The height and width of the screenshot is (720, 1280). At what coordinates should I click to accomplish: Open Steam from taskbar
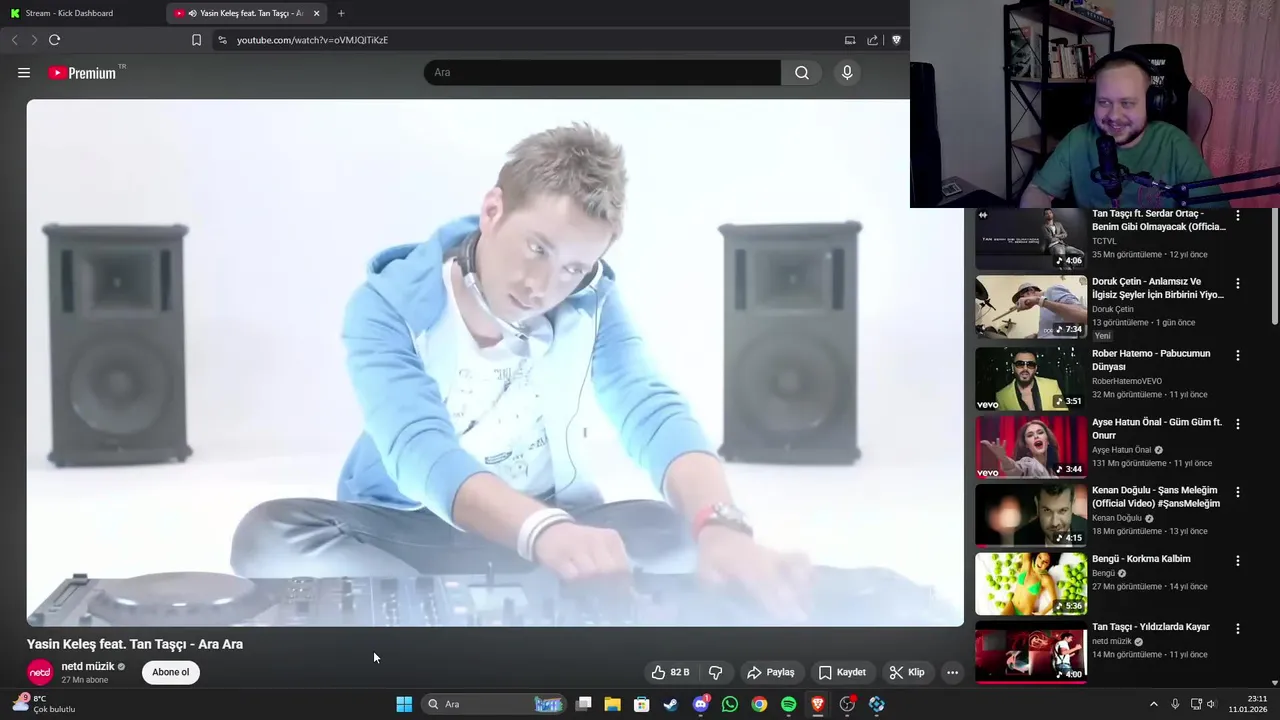[x=671, y=704]
